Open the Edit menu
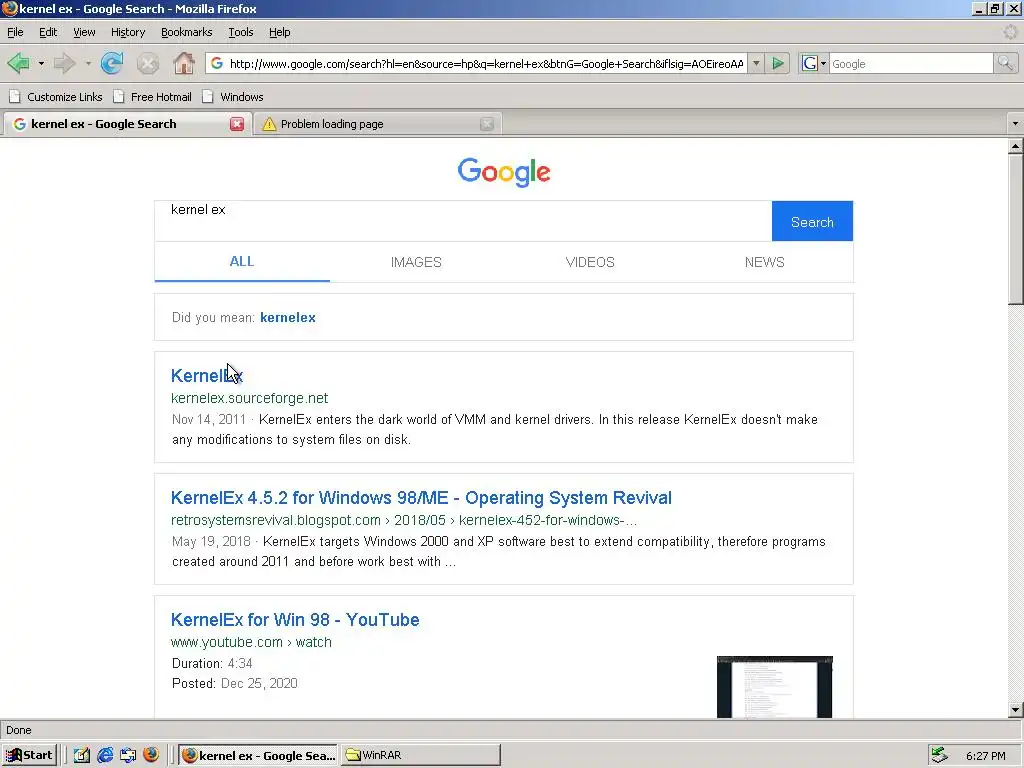Screen dimensions: 1024x768 click(48, 32)
